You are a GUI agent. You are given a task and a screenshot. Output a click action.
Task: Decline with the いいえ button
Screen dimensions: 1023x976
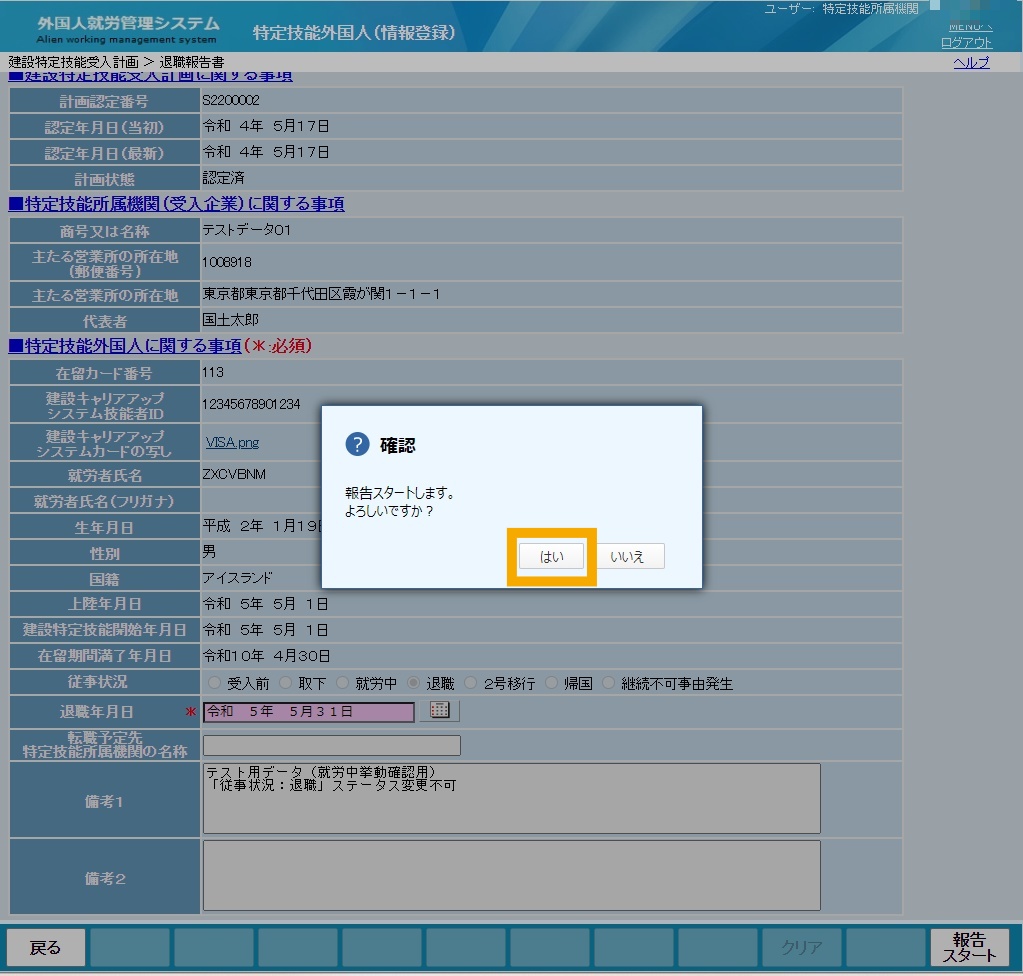627,557
